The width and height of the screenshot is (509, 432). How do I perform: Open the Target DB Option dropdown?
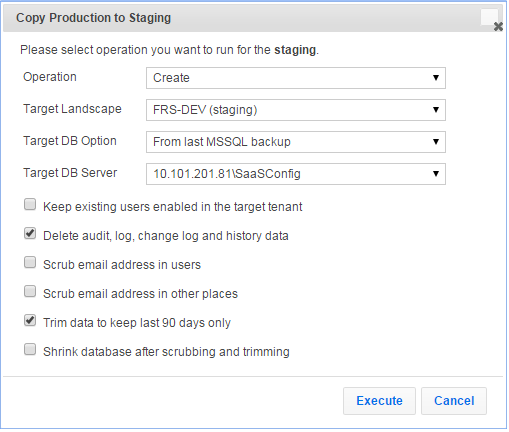(x=296, y=142)
